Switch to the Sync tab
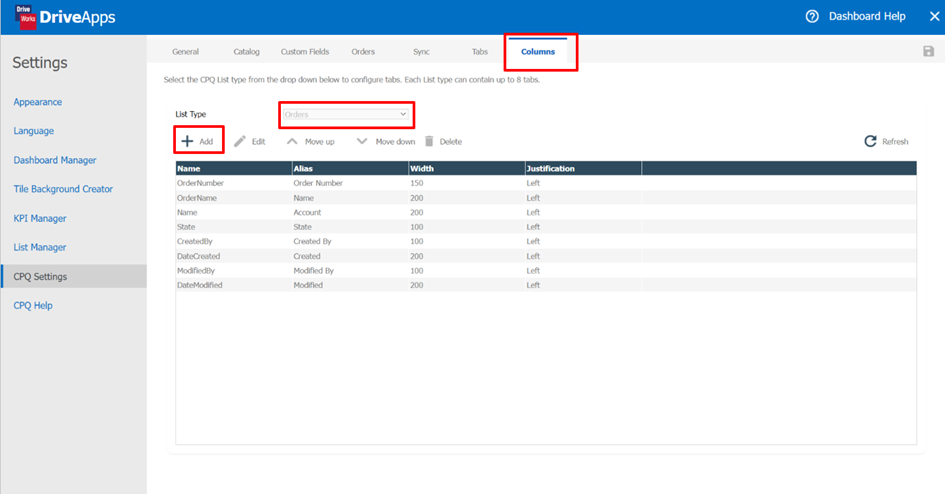The image size is (945, 494). coord(421,52)
